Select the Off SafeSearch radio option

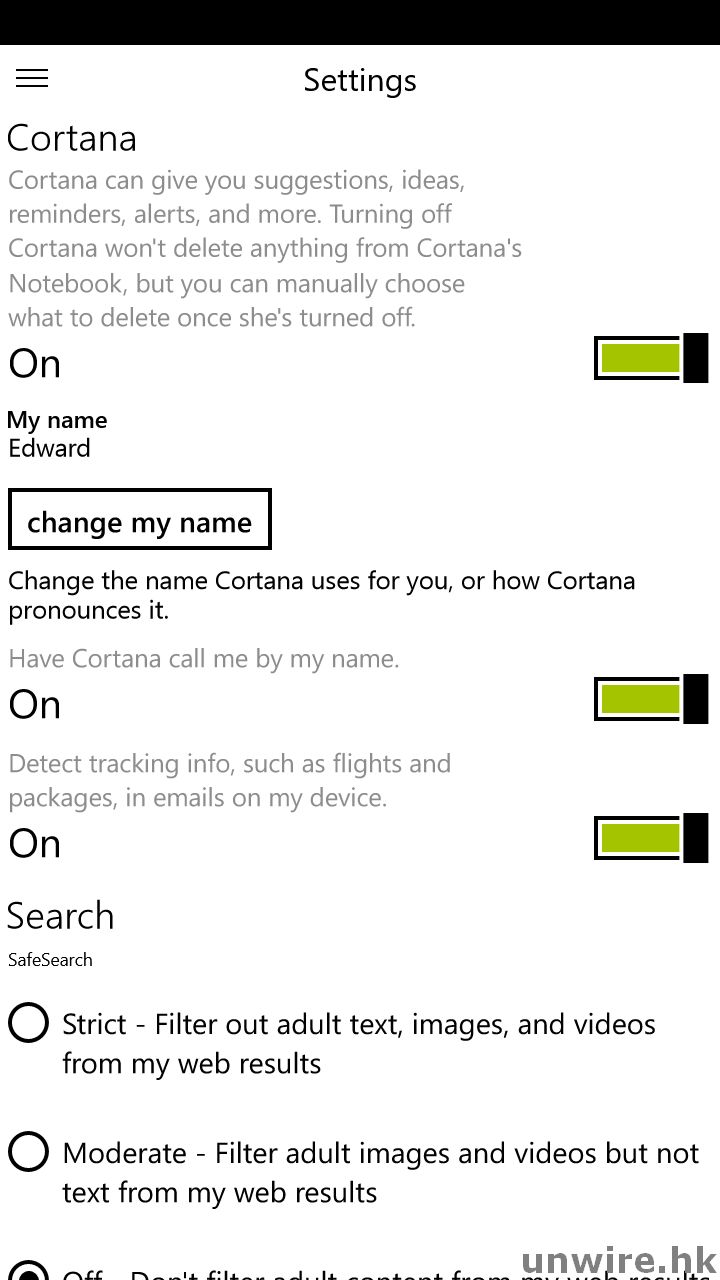point(28,1272)
